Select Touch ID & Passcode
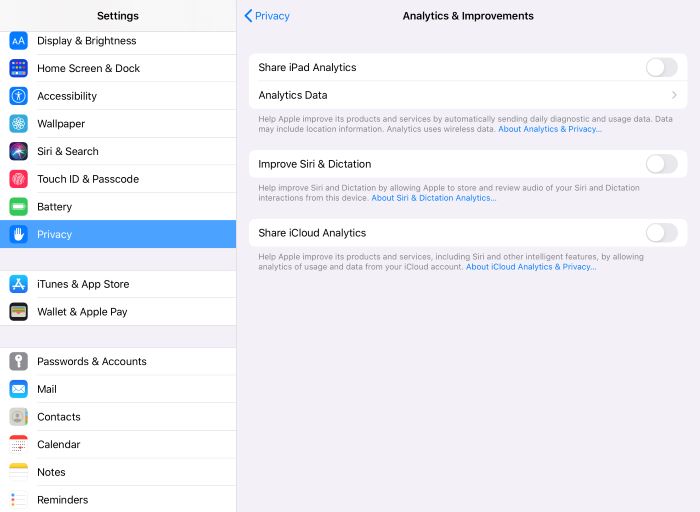Image resolution: width=700 pixels, height=512 pixels. 88,179
